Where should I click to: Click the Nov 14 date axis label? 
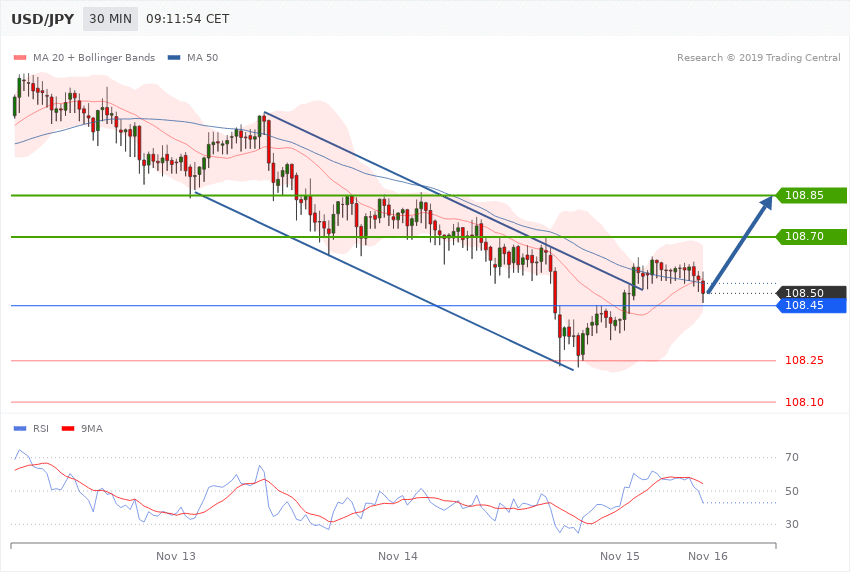(398, 556)
